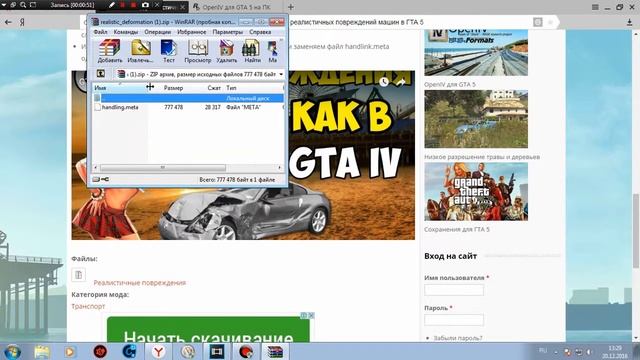Open the Grand Theft Auto saves thumbnail

[x=476, y=191]
